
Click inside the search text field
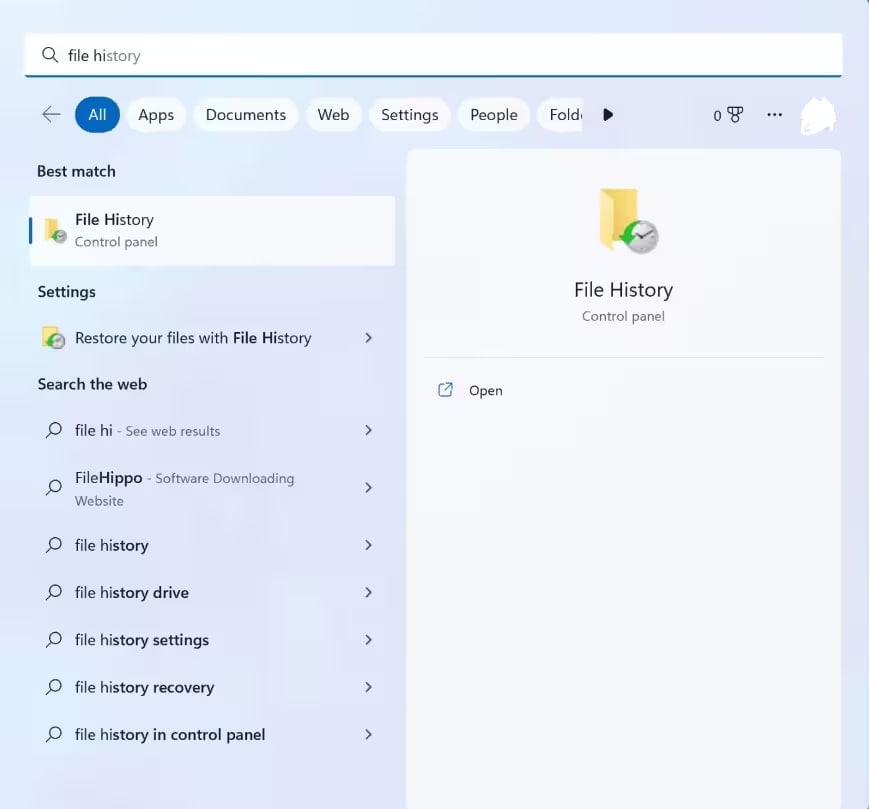[433, 55]
